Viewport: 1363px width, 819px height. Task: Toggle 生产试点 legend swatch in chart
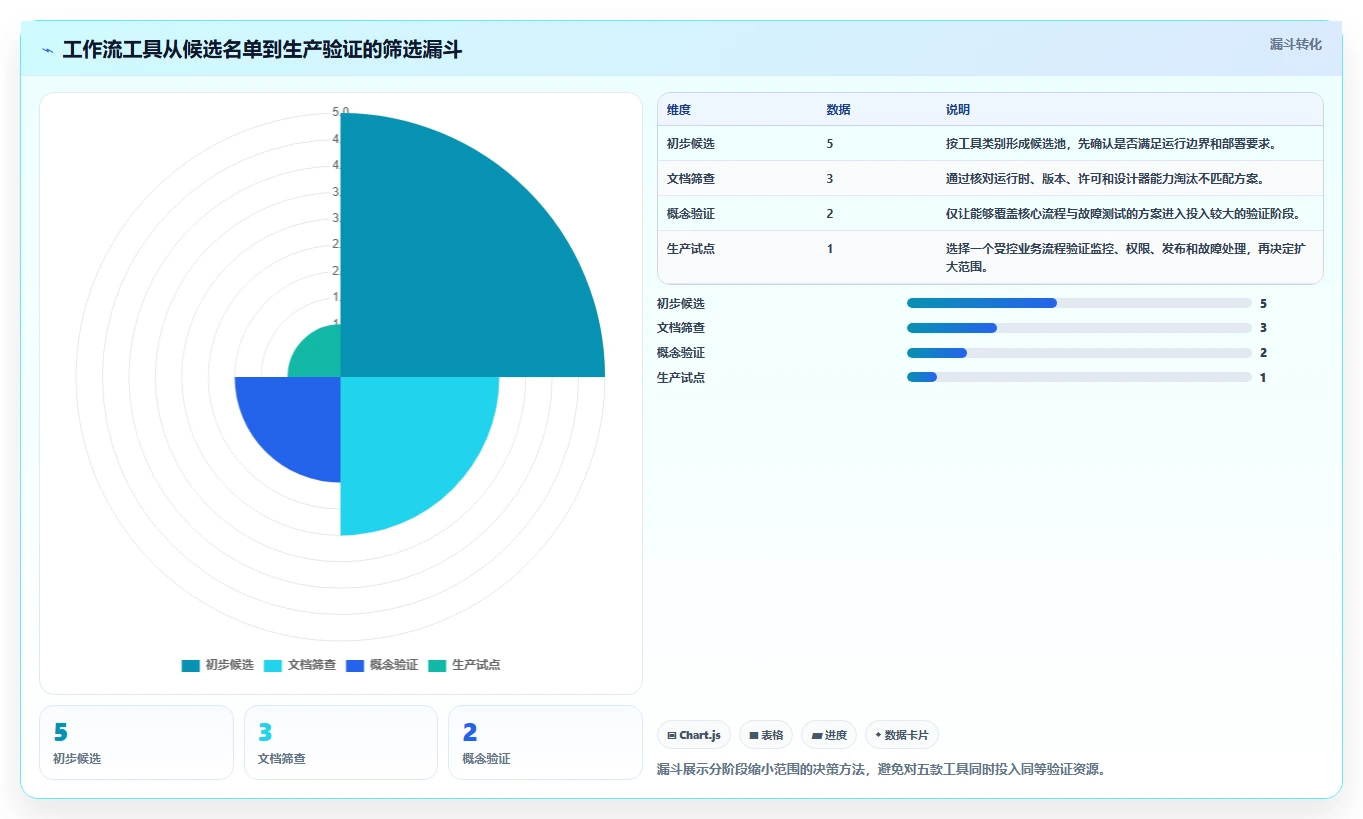coord(437,665)
